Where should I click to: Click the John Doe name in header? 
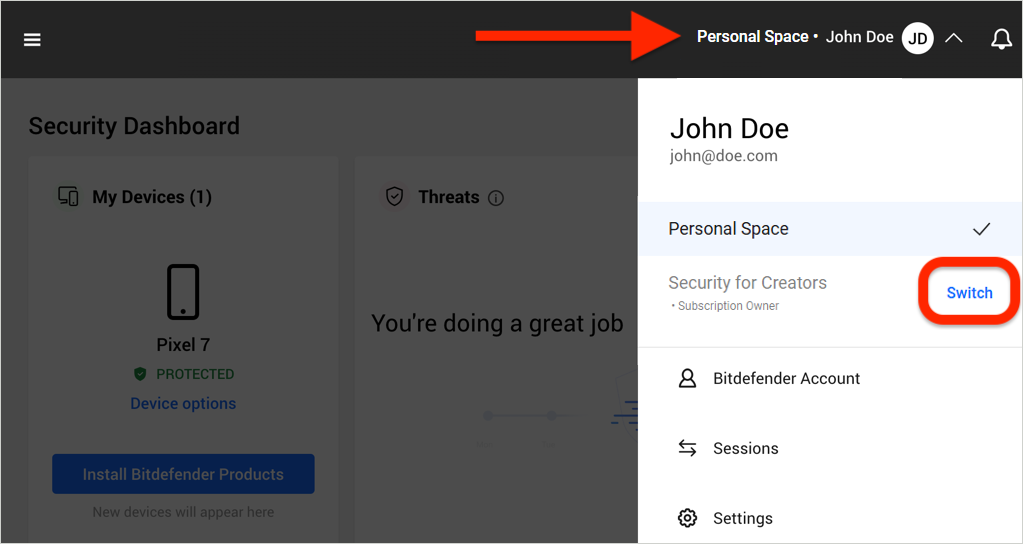click(x=859, y=37)
